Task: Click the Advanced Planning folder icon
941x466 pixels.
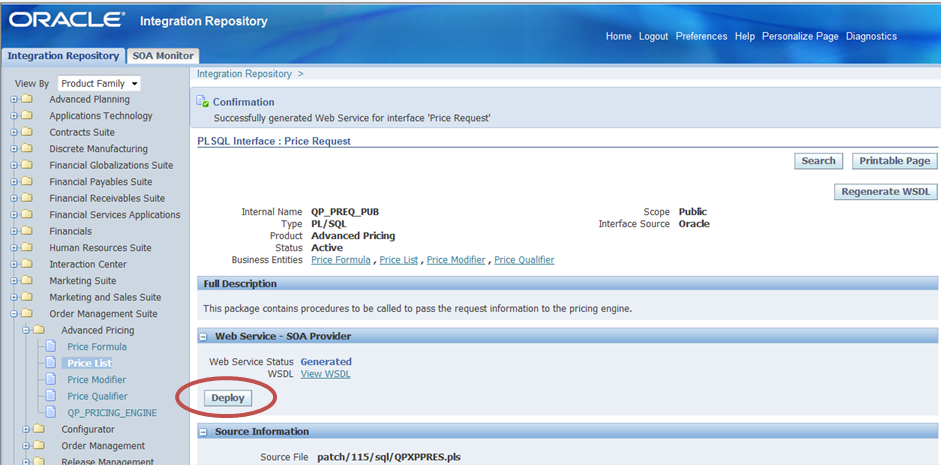Action: (27, 100)
